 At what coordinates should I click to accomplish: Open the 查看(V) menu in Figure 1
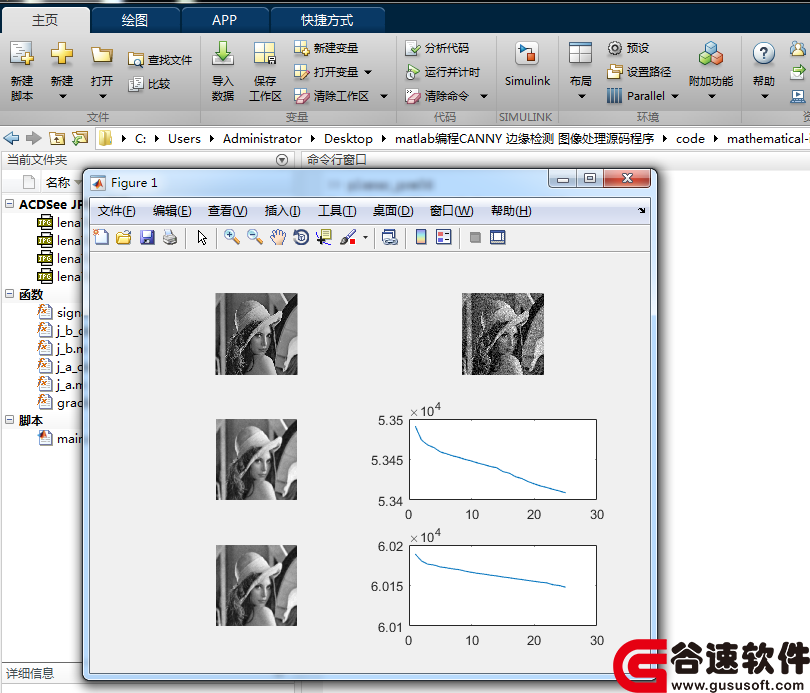pos(227,211)
